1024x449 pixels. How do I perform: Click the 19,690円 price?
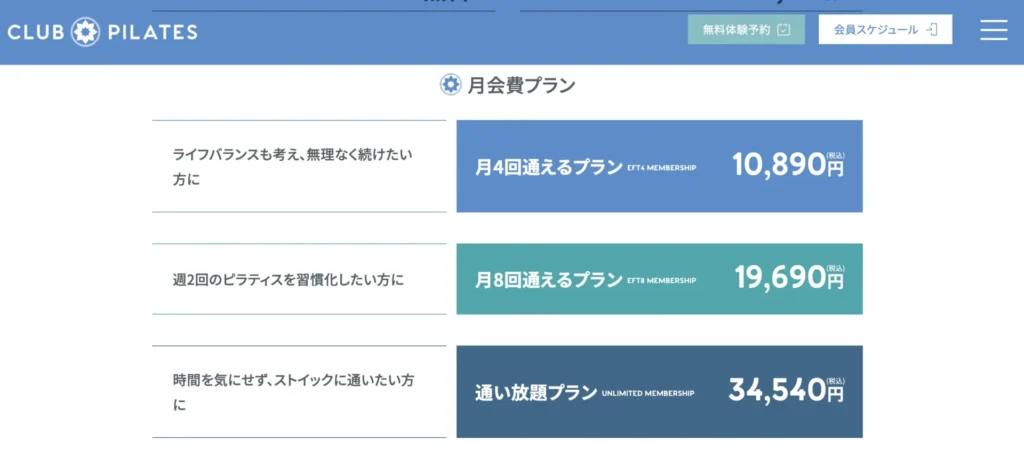789,278
